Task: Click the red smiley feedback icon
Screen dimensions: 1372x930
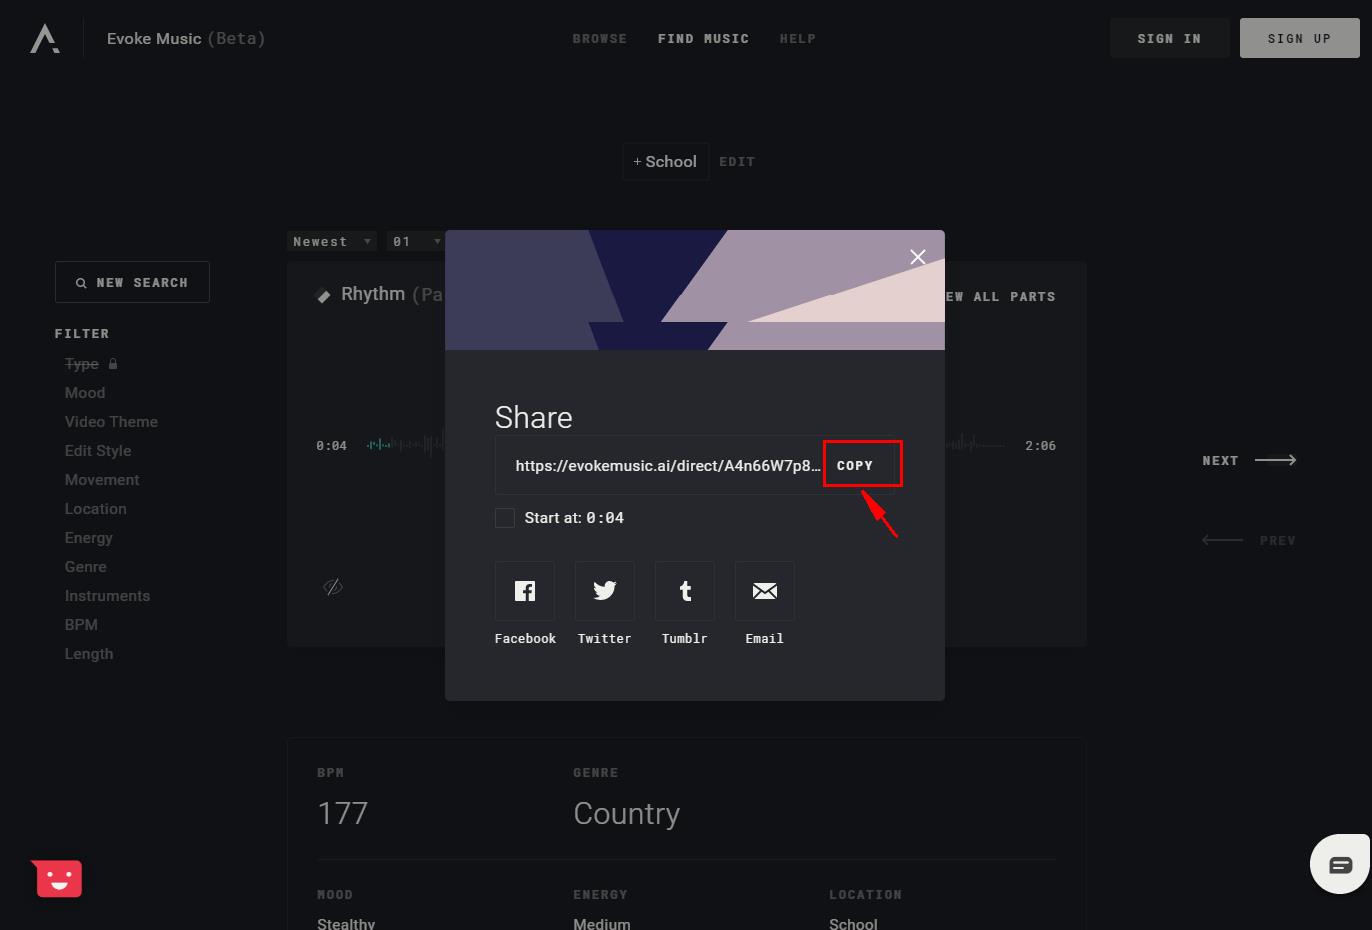Action: (58, 879)
